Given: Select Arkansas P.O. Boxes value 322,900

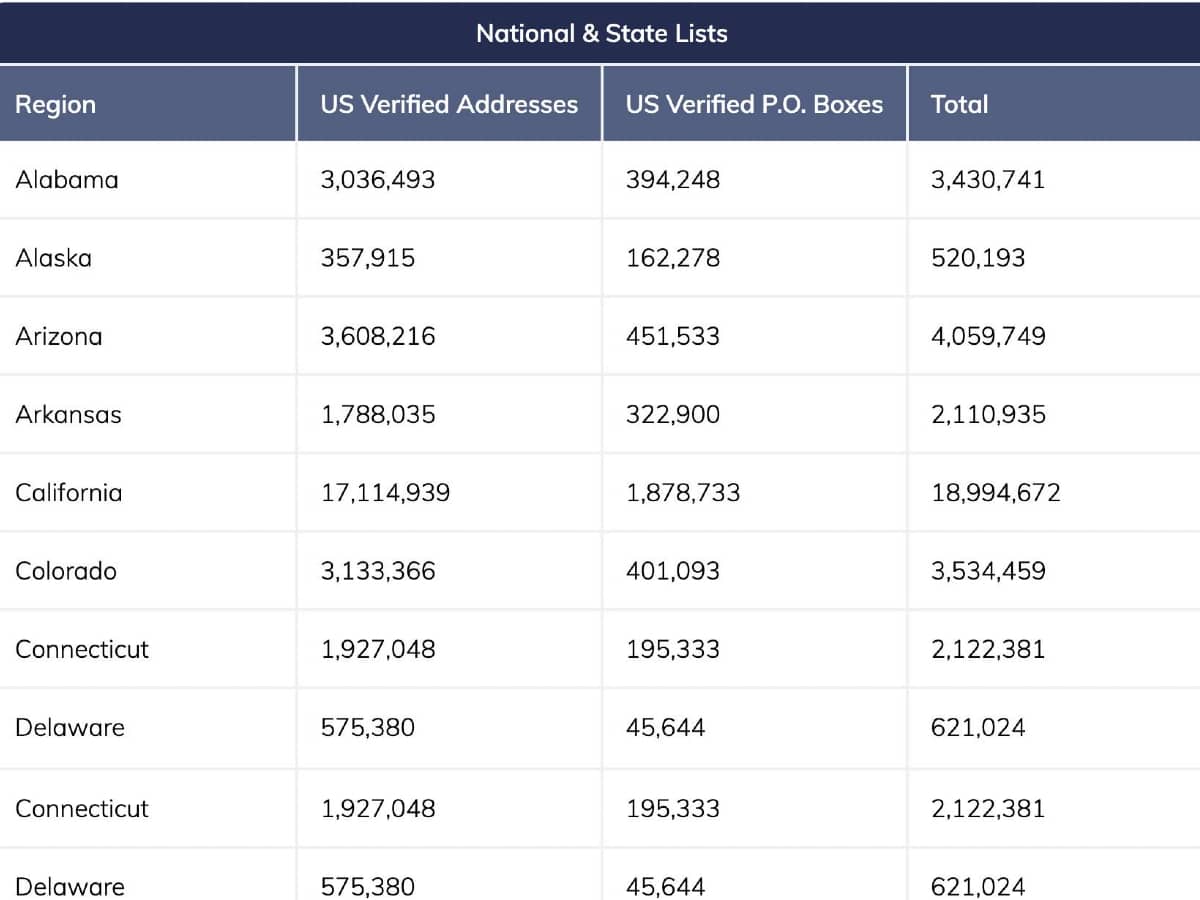Looking at the screenshot, I should 672,414.
